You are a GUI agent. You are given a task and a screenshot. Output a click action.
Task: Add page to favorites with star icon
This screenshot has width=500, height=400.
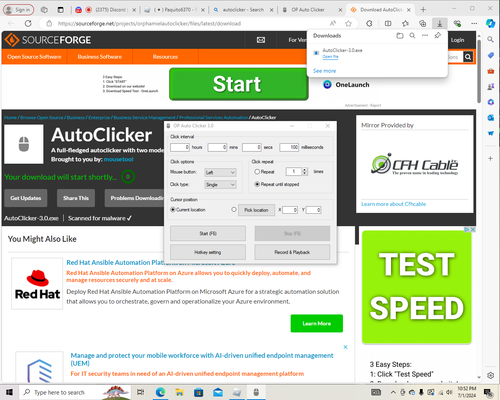tap(348, 23)
